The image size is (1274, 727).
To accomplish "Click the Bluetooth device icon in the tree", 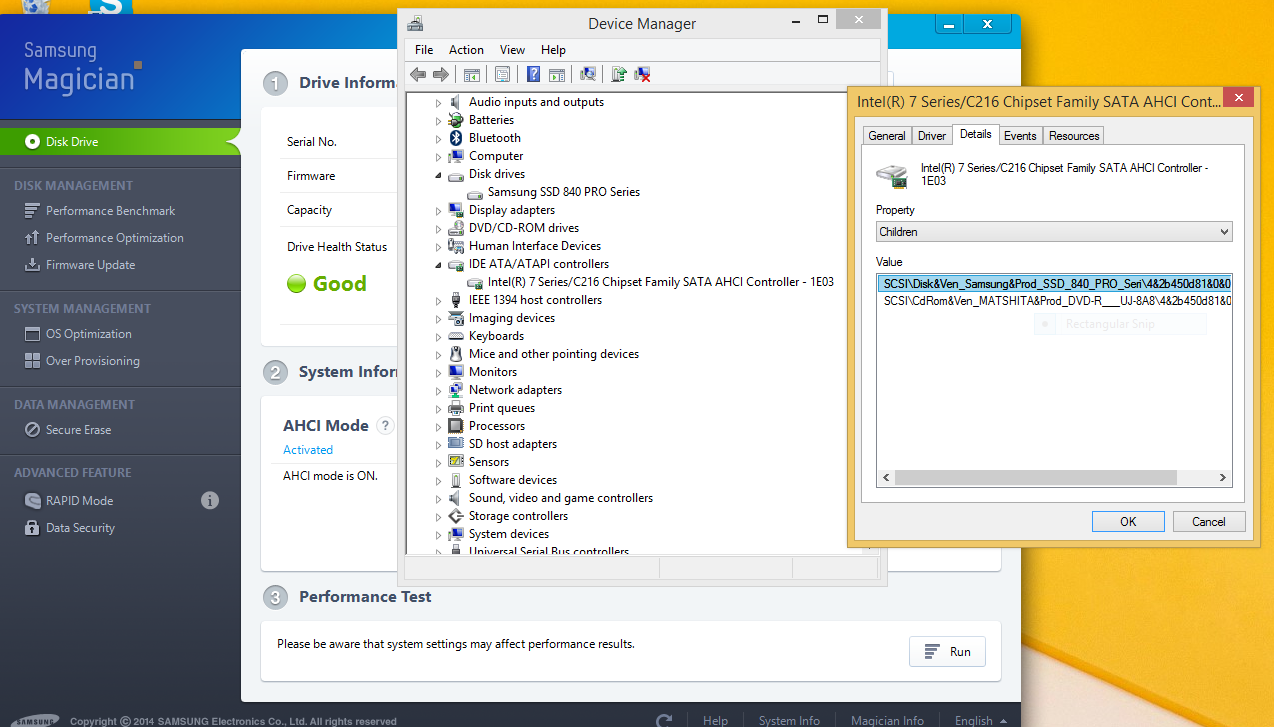I will pyautogui.click(x=456, y=138).
